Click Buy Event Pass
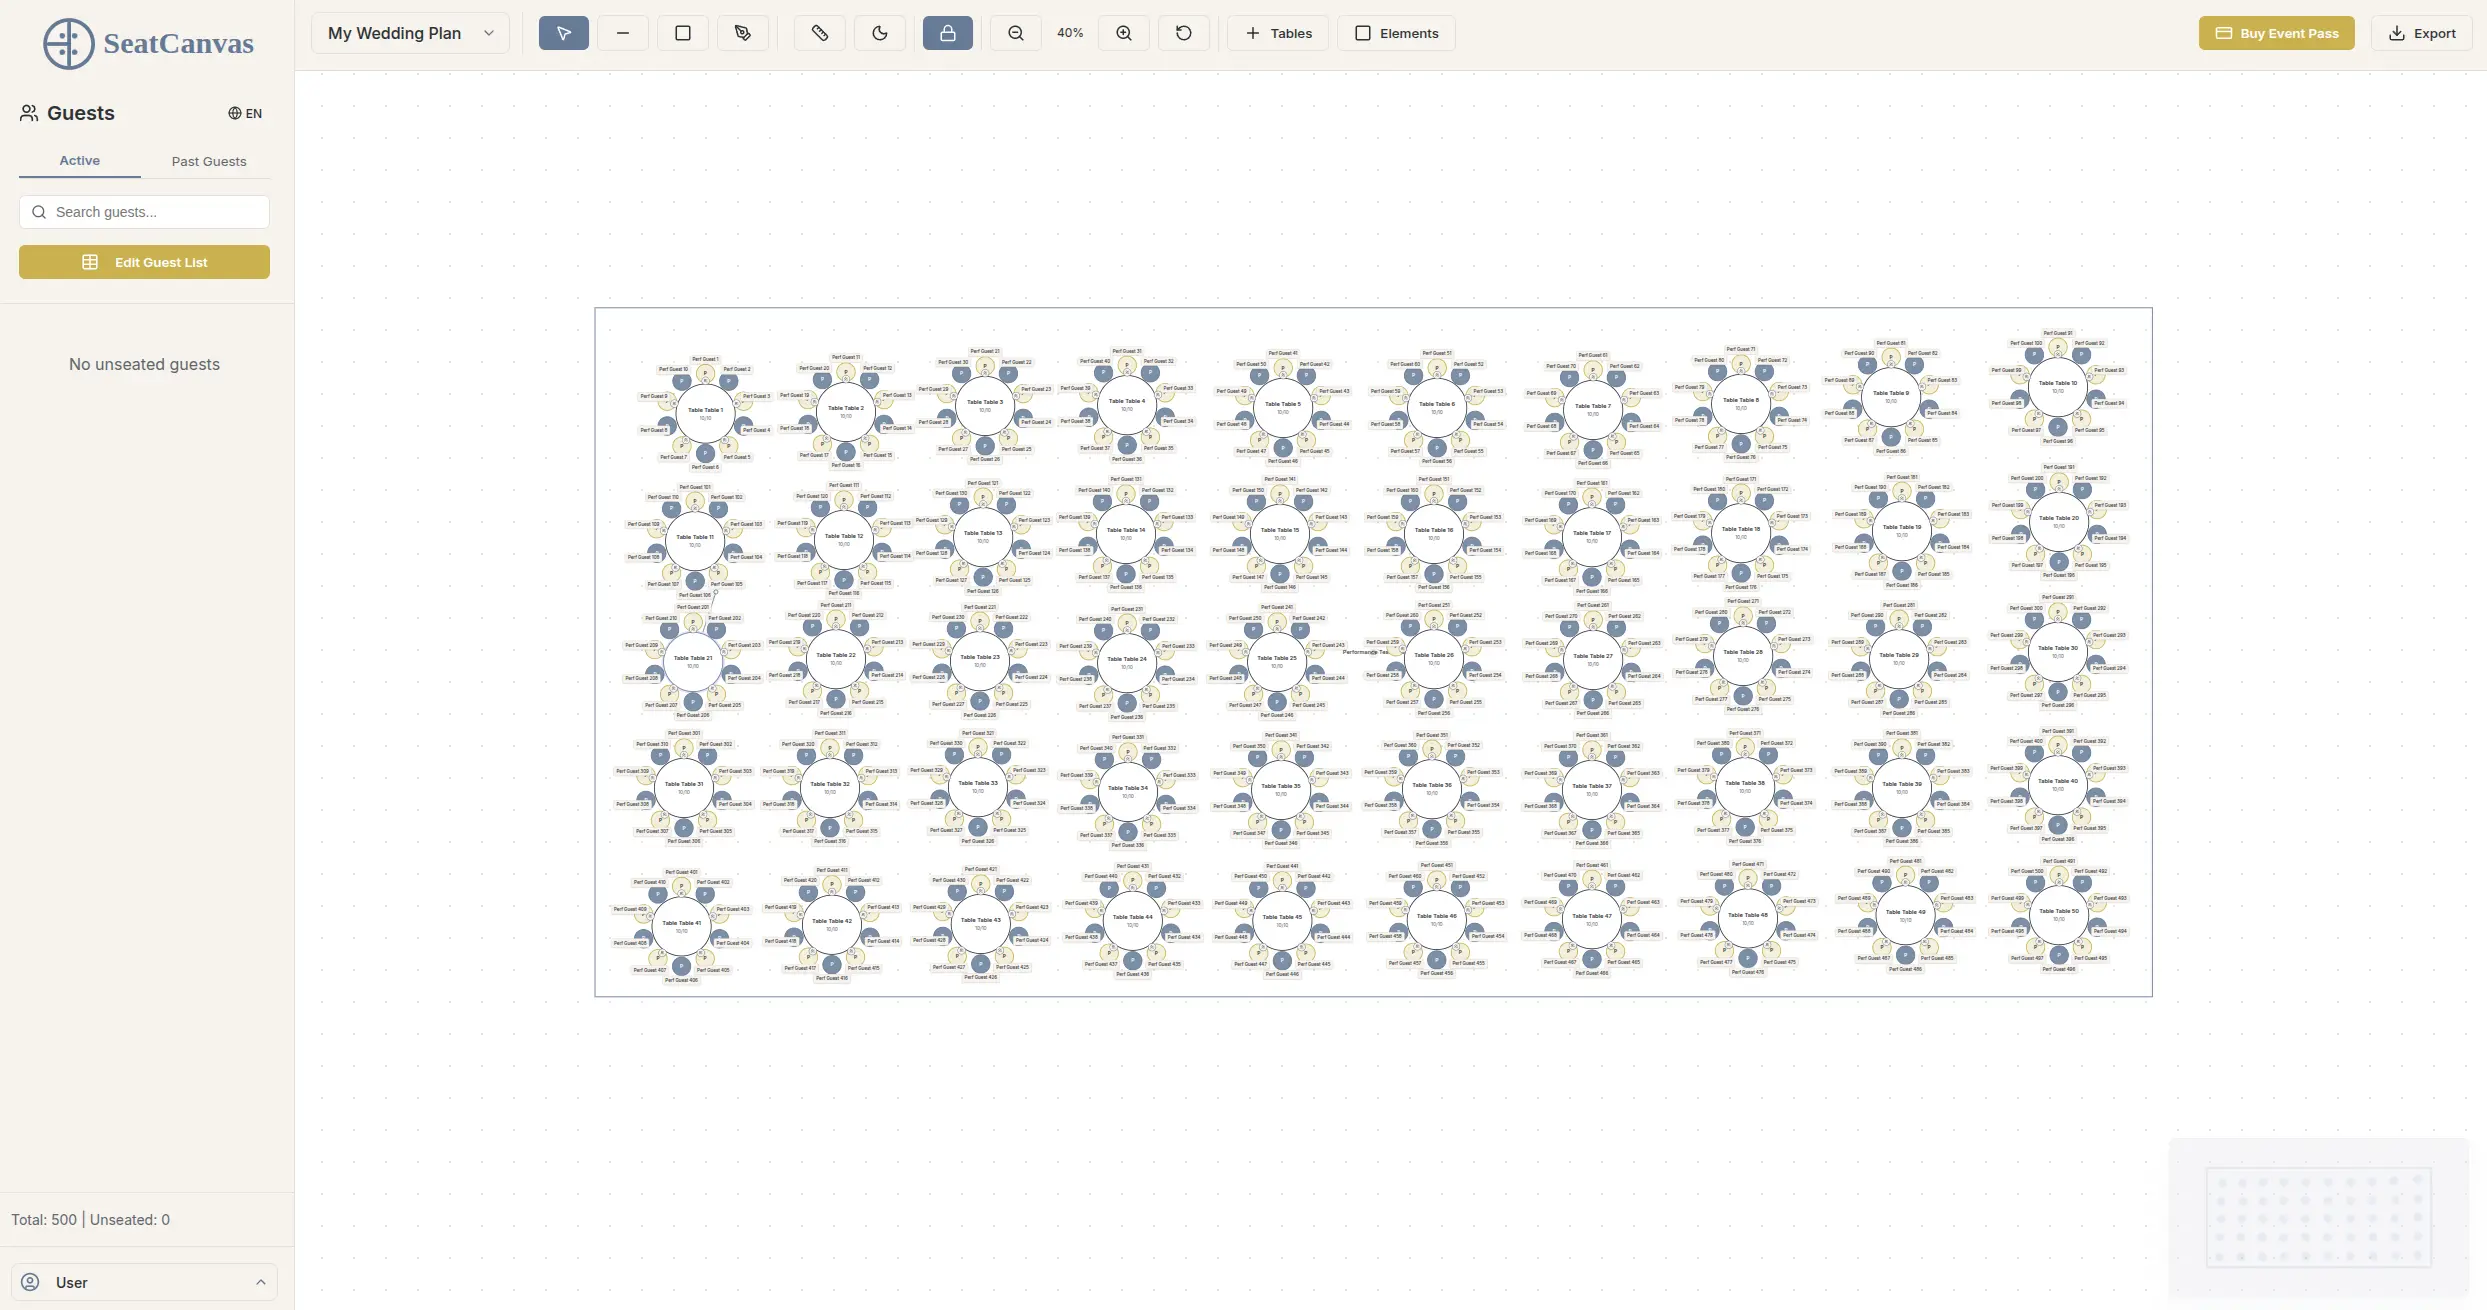 2276,33
